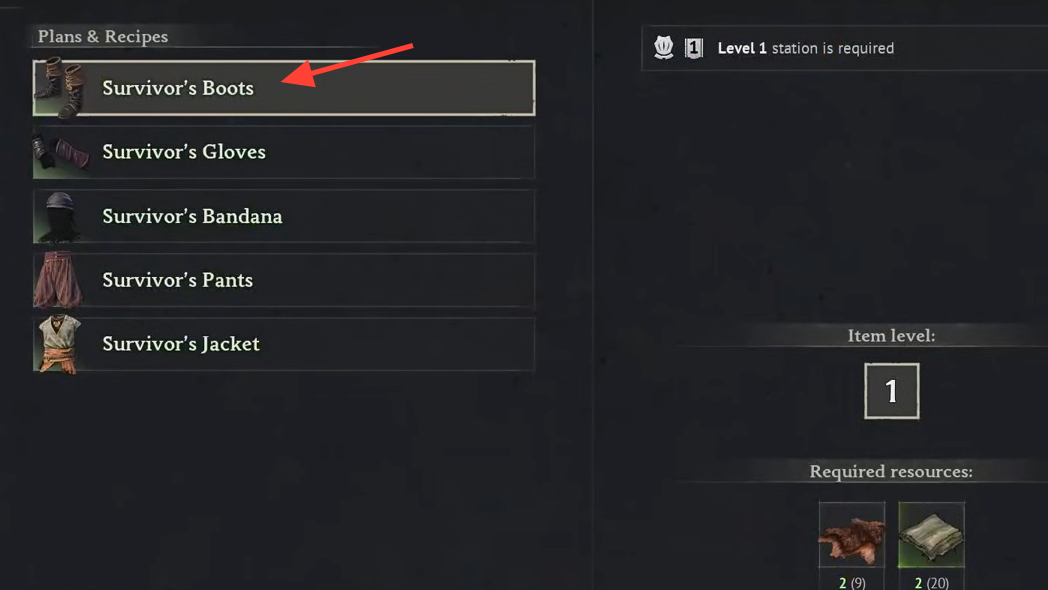1048x590 pixels.
Task: Click the "Level 1 station is required" text
Action: [x=805, y=48]
